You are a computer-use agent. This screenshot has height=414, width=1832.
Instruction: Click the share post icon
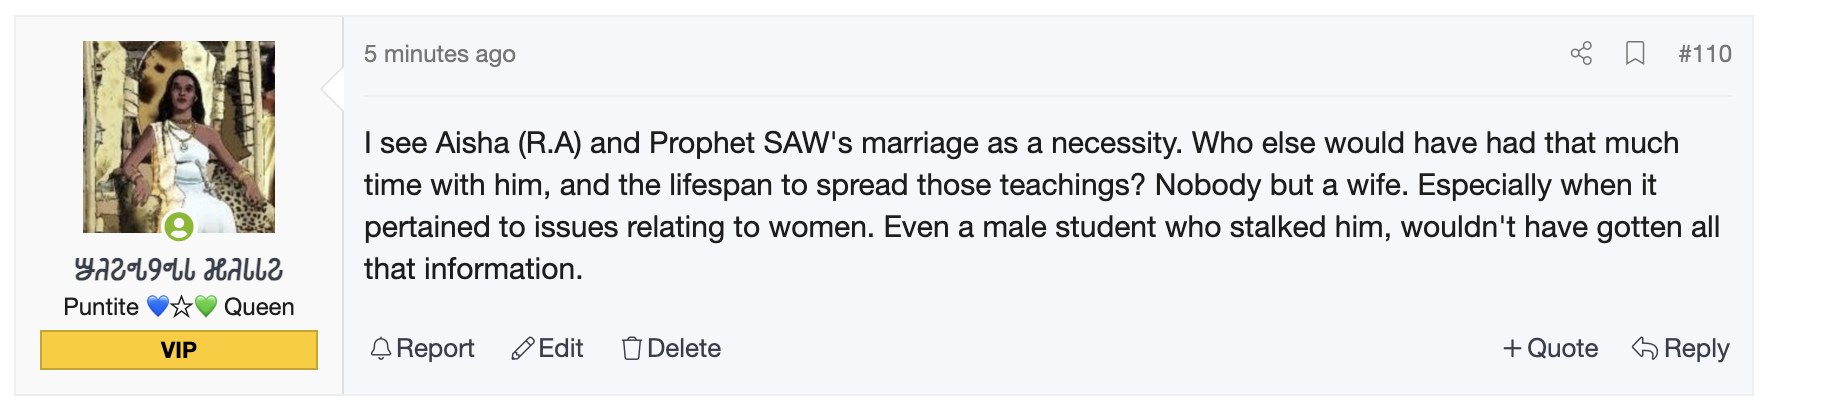tap(1581, 53)
